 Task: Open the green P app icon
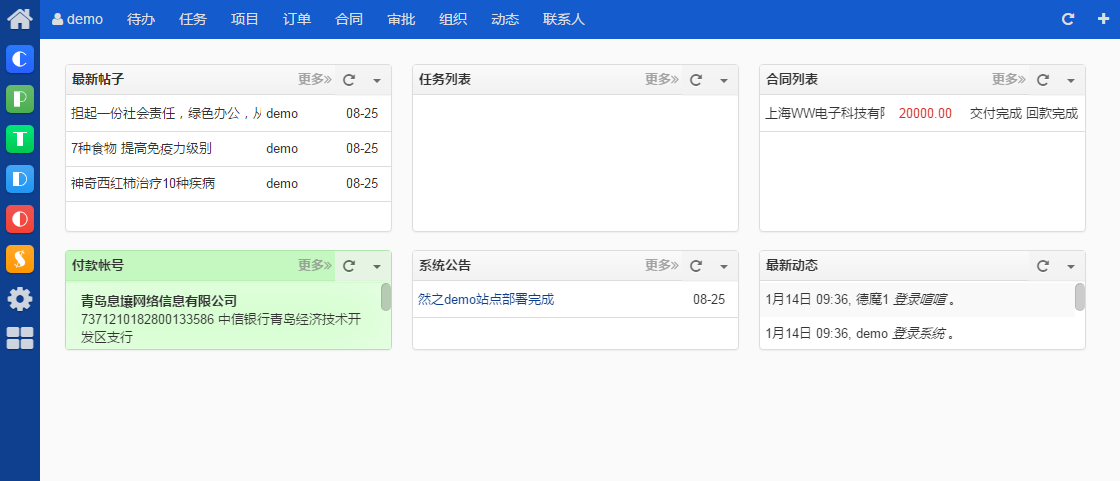pyautogui.click(x=20, y=99)
